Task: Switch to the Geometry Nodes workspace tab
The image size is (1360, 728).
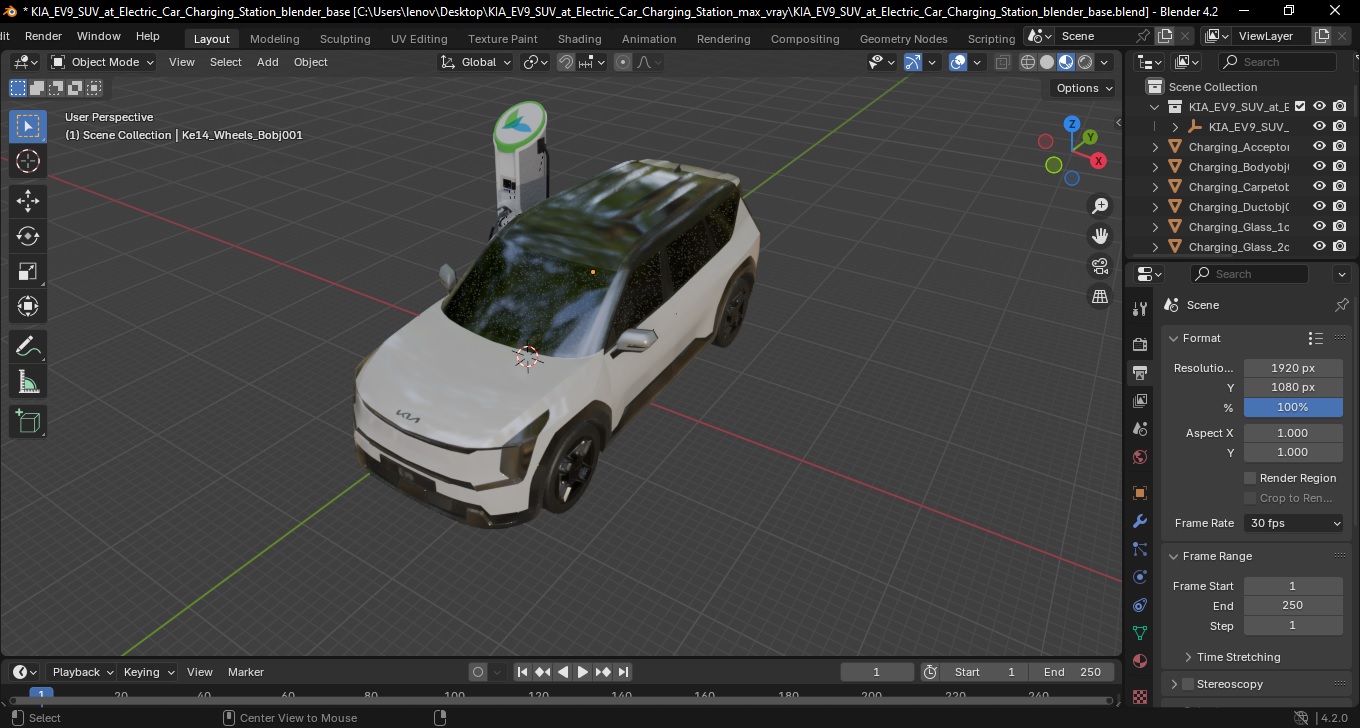Action: coord(903,39)
